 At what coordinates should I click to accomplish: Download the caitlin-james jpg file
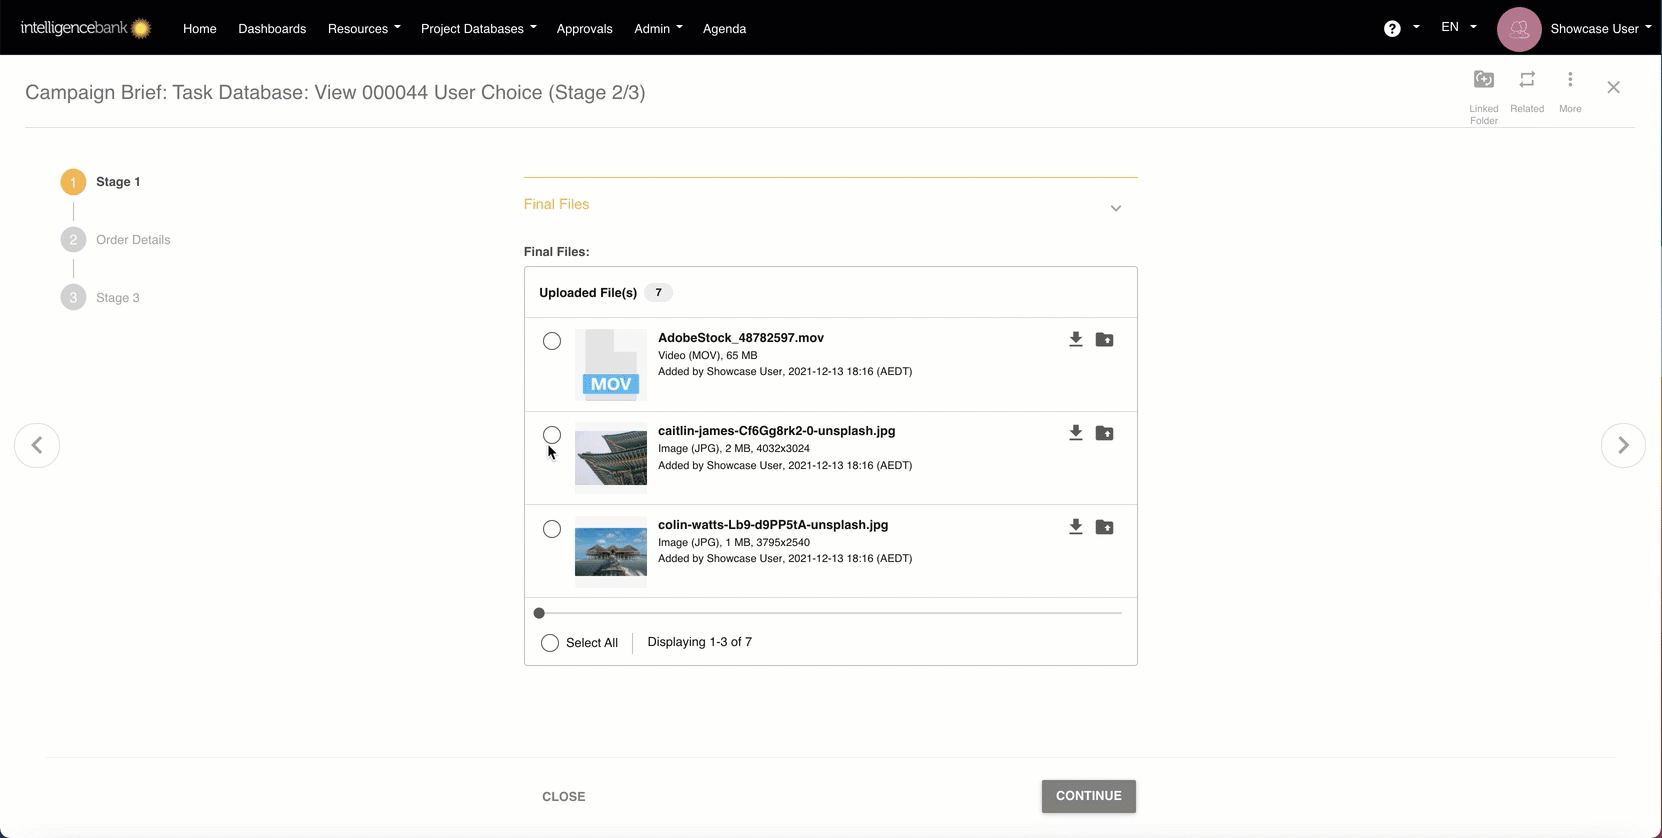pyautogui.click(x=1075, y=433)
